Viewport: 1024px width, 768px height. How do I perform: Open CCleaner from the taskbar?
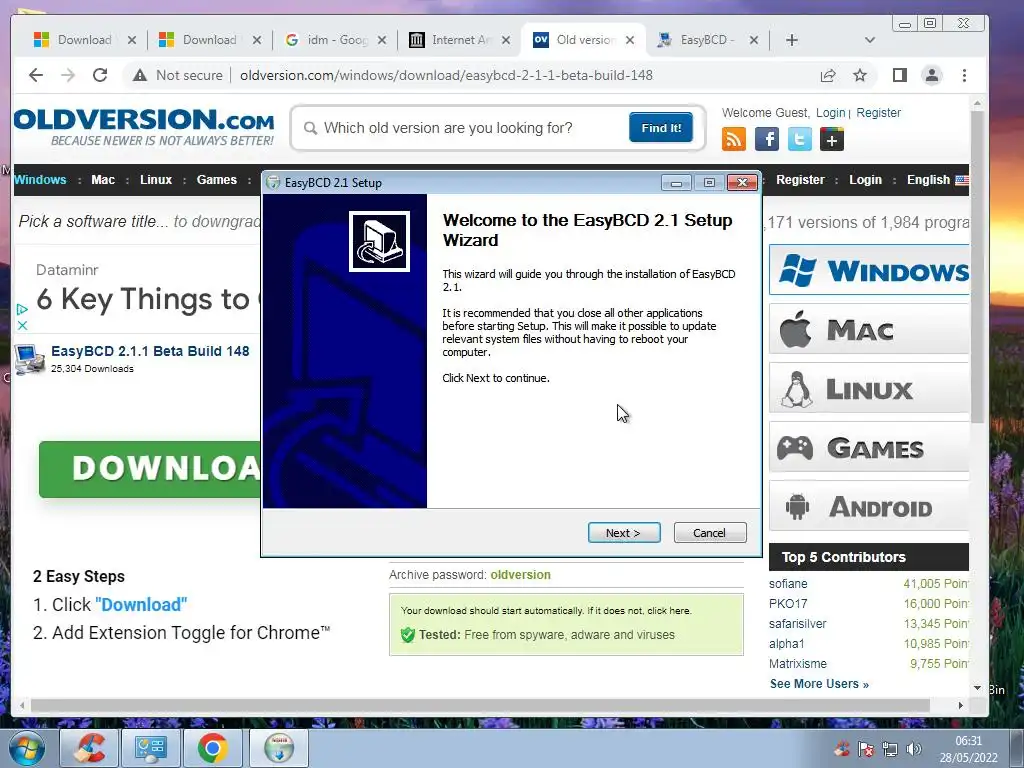pos(89,748)
